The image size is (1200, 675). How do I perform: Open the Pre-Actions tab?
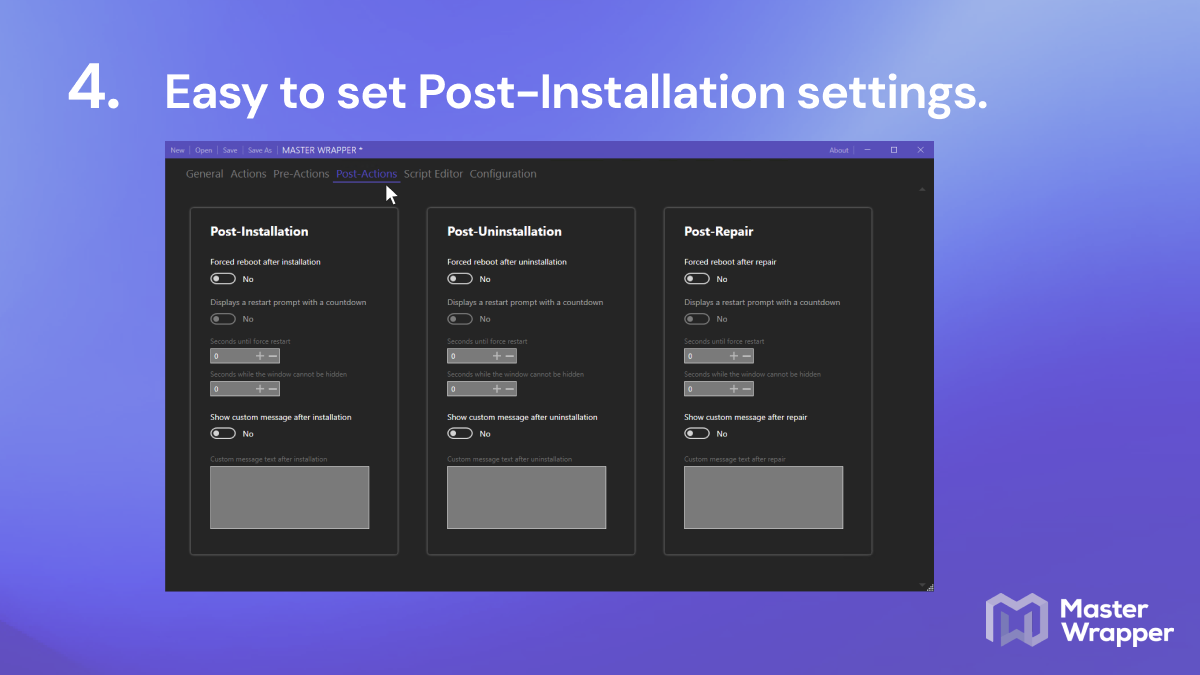[301, 174]
